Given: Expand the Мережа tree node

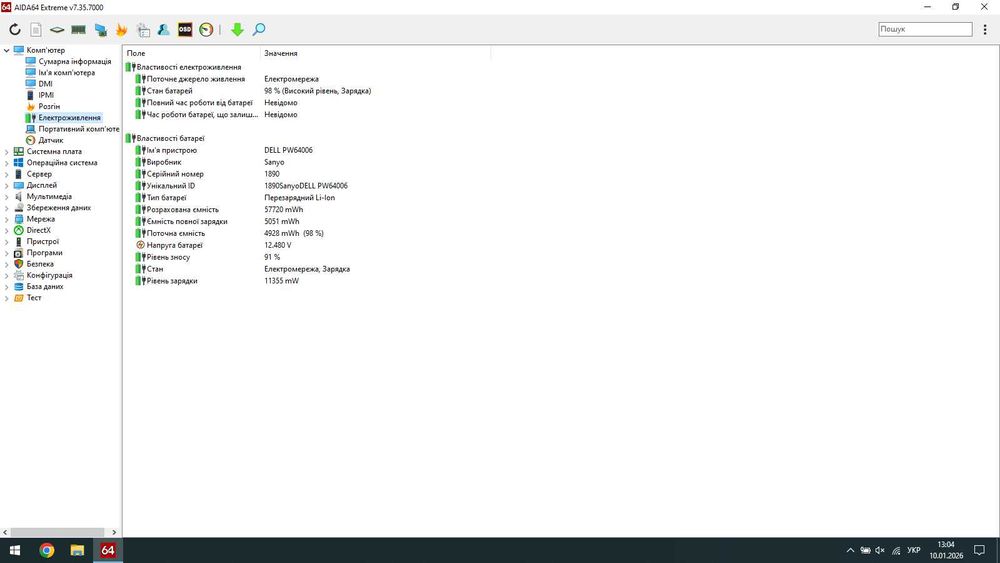Looking at the screenshot, I should 6,219.
